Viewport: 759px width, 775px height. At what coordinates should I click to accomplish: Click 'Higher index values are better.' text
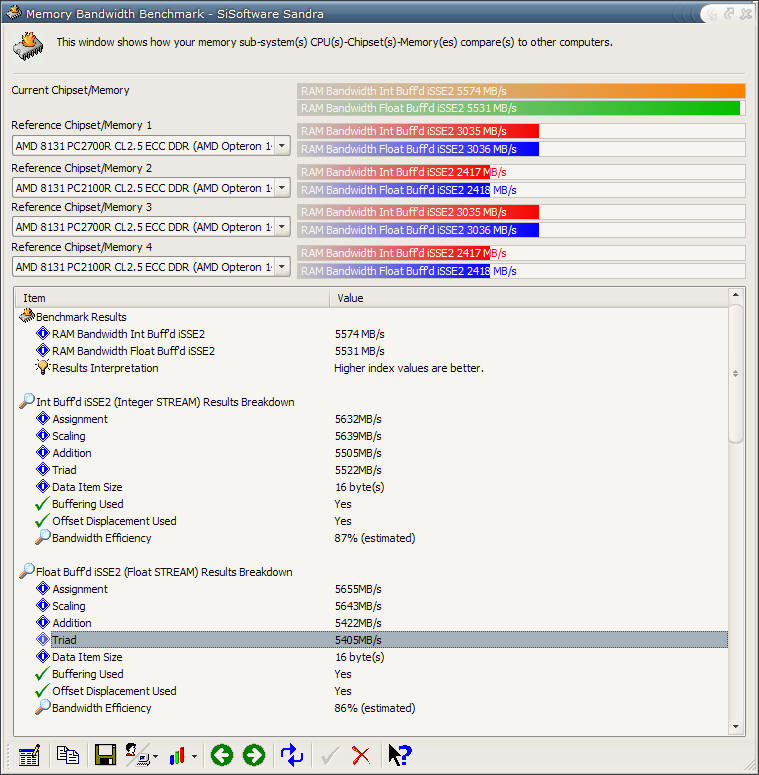(409, 368)
